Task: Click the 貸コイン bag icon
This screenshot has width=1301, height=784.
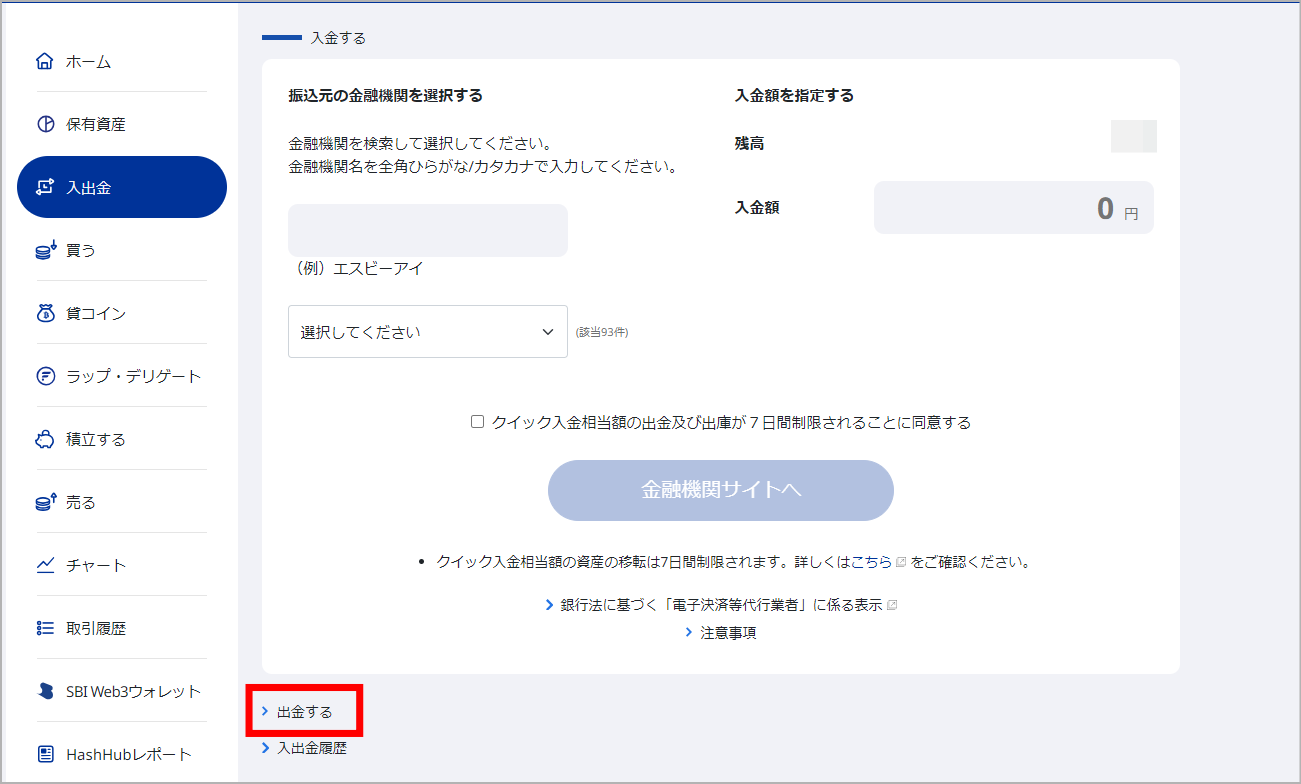Action: 44,313
